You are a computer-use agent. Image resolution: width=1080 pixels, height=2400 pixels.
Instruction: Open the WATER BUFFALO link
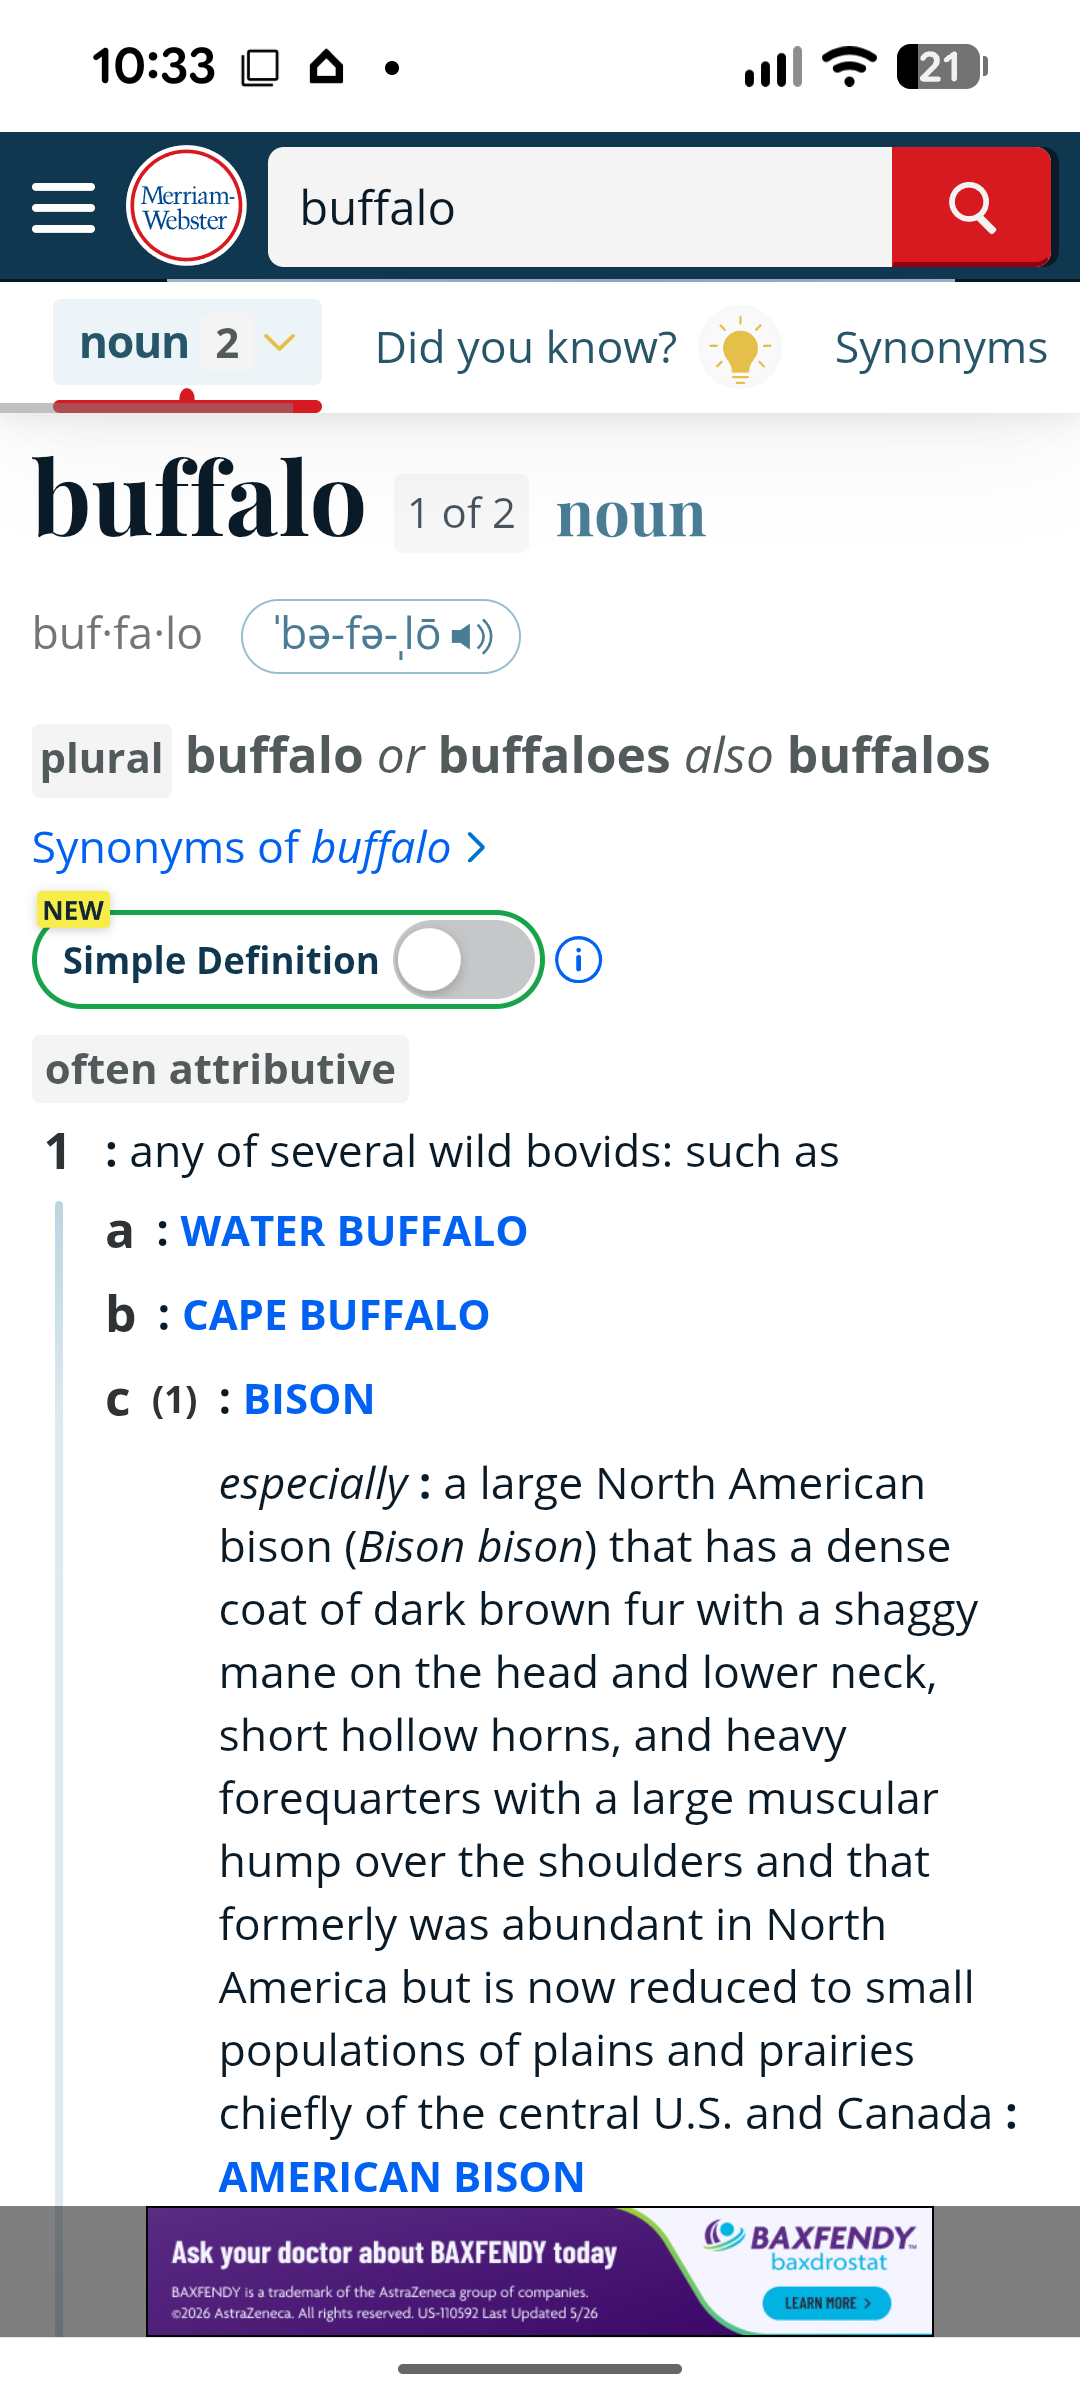click(x=354, y=1231)
